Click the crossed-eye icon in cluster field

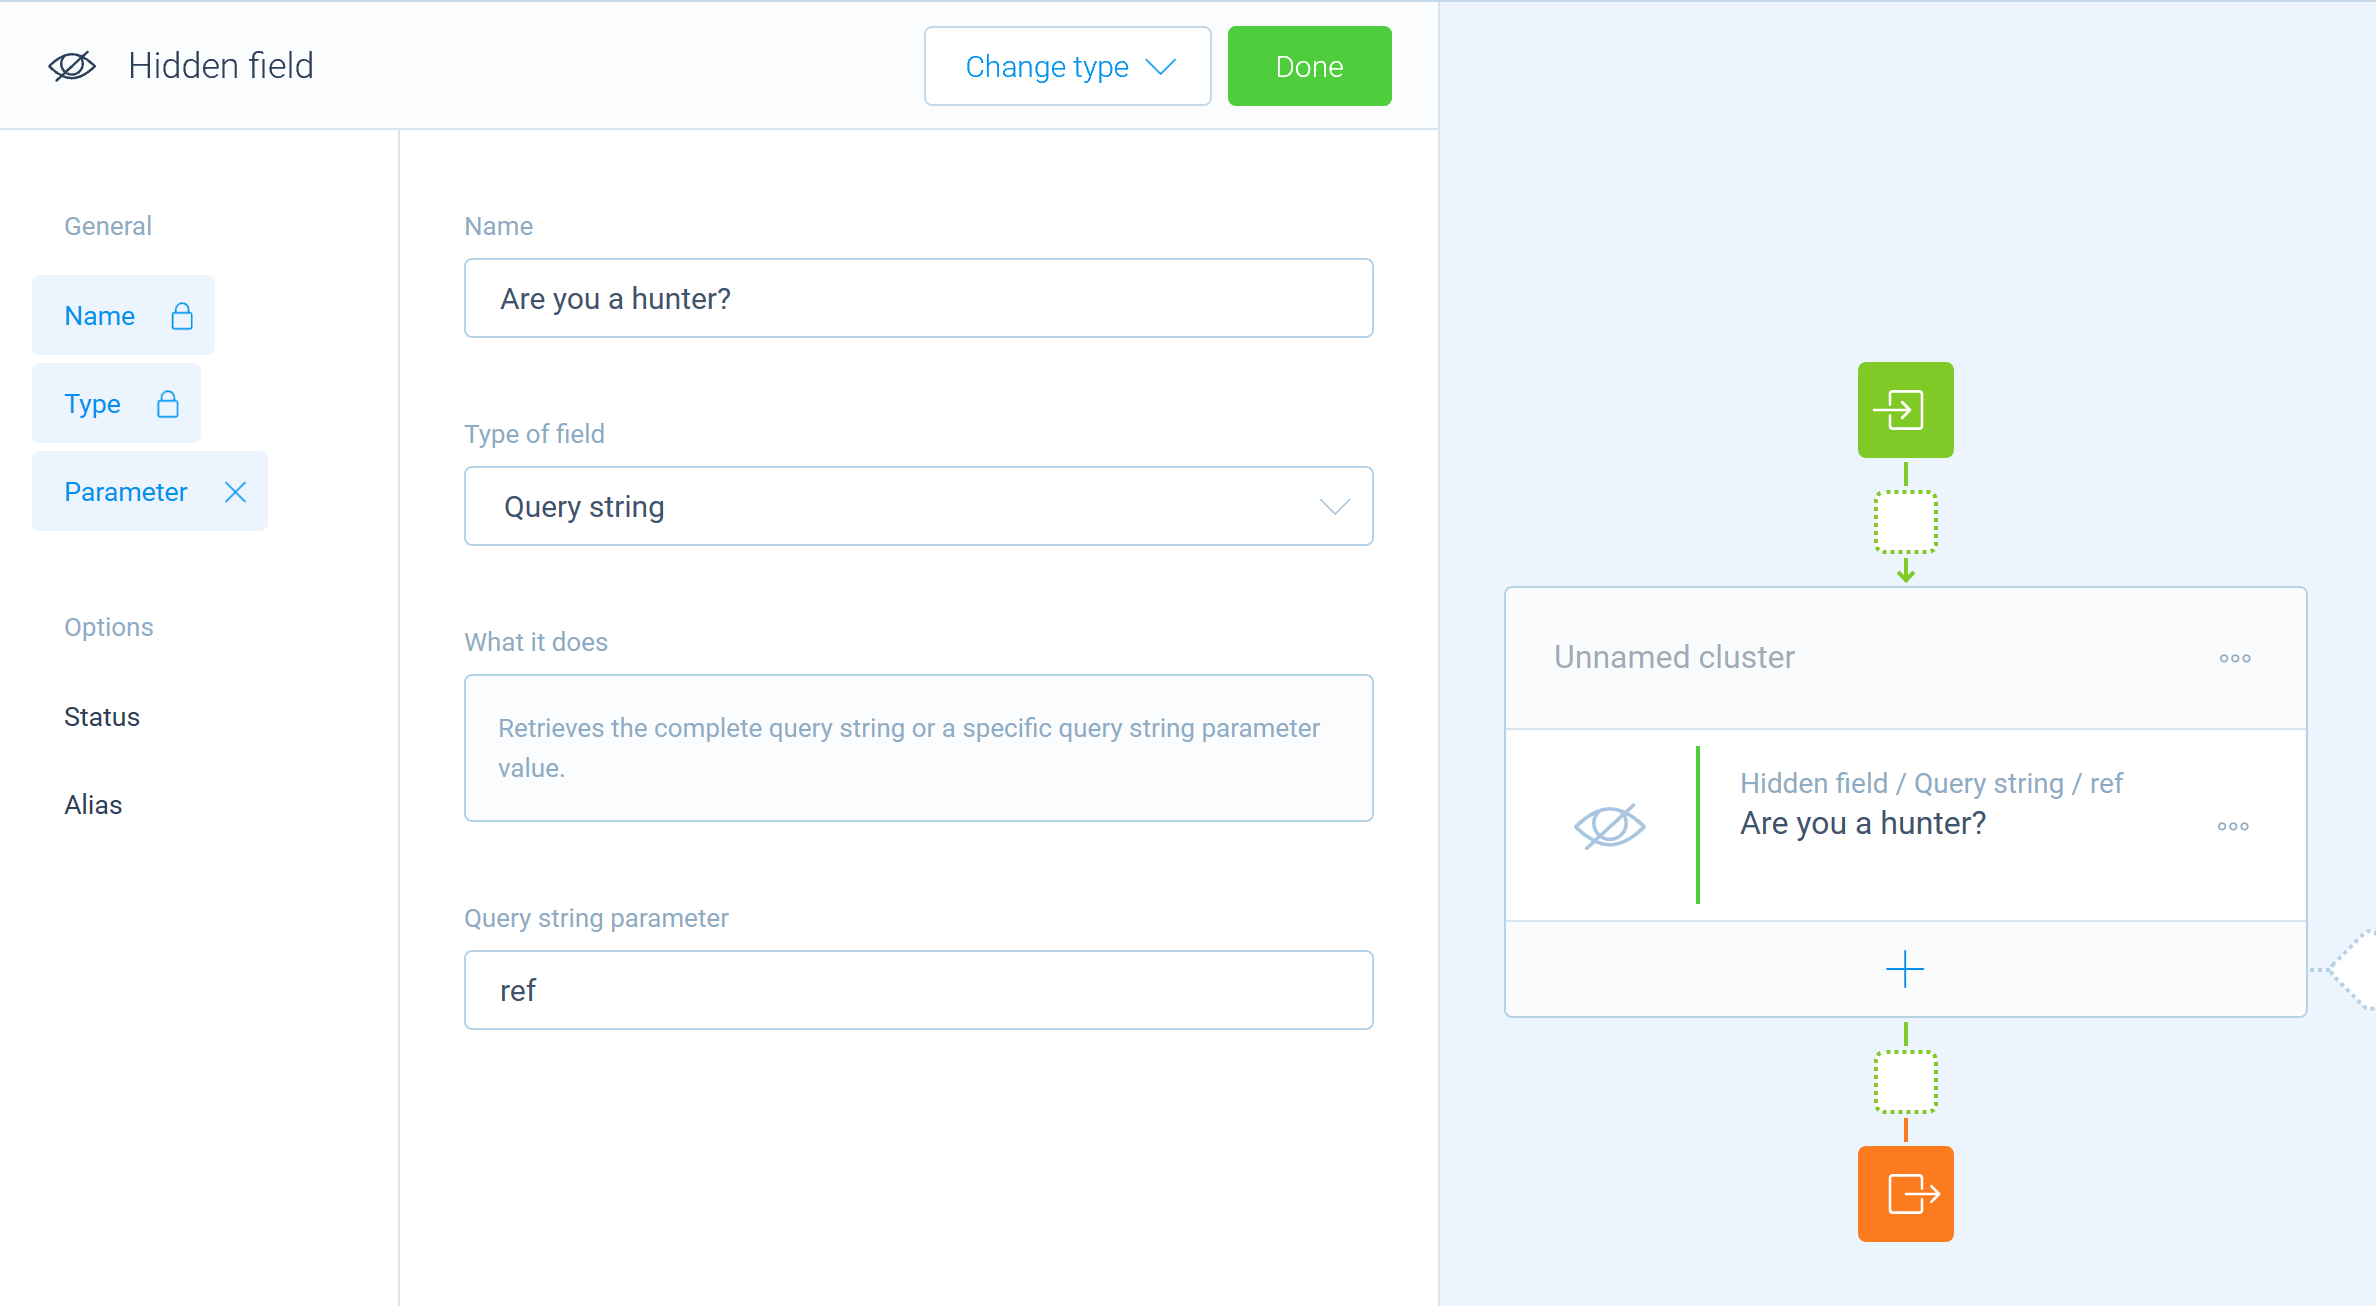(1609, 826)
